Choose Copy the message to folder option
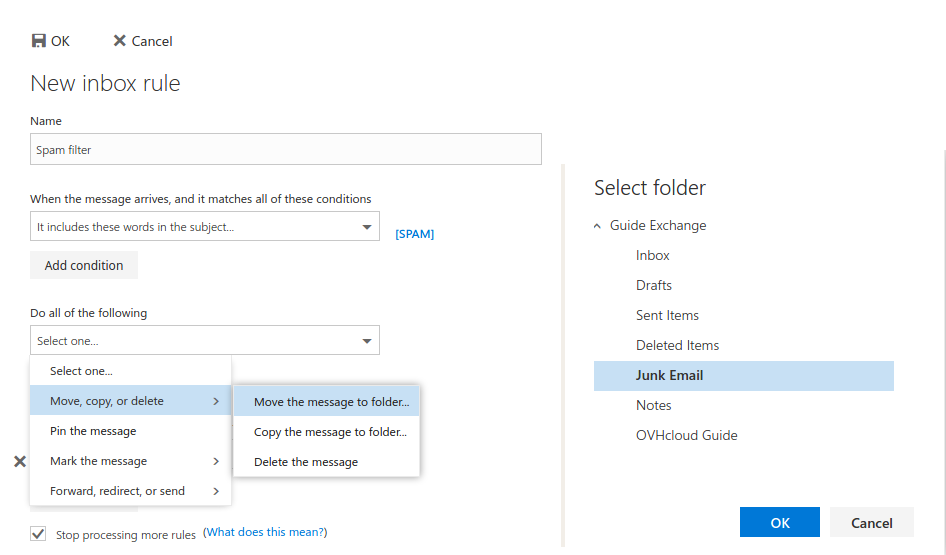This screenshot has height=555, width=946. 330,432
